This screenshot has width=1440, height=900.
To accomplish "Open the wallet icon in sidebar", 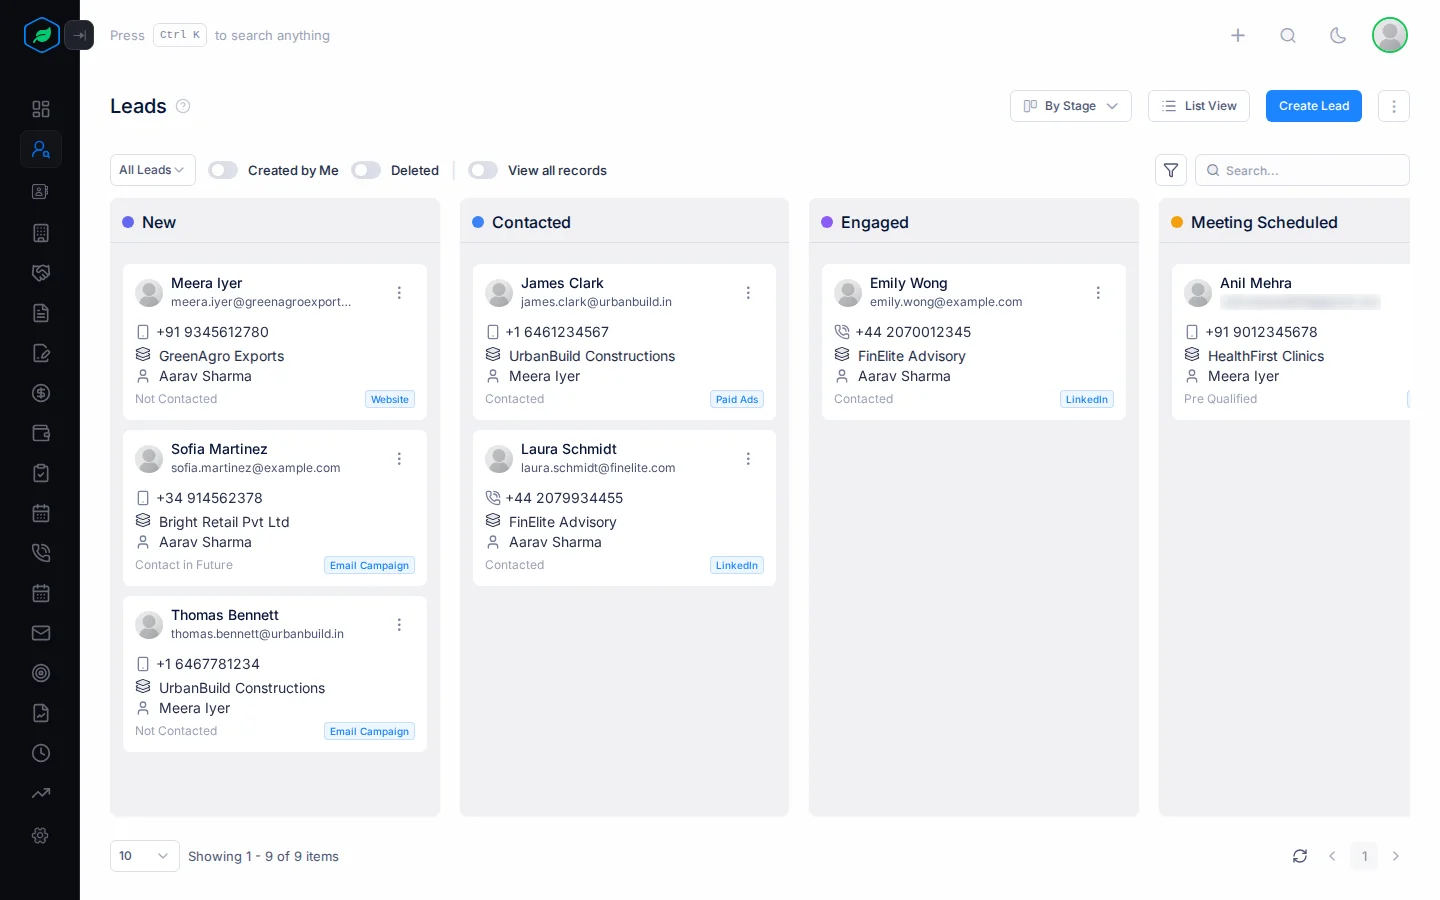I will (41, 433).
